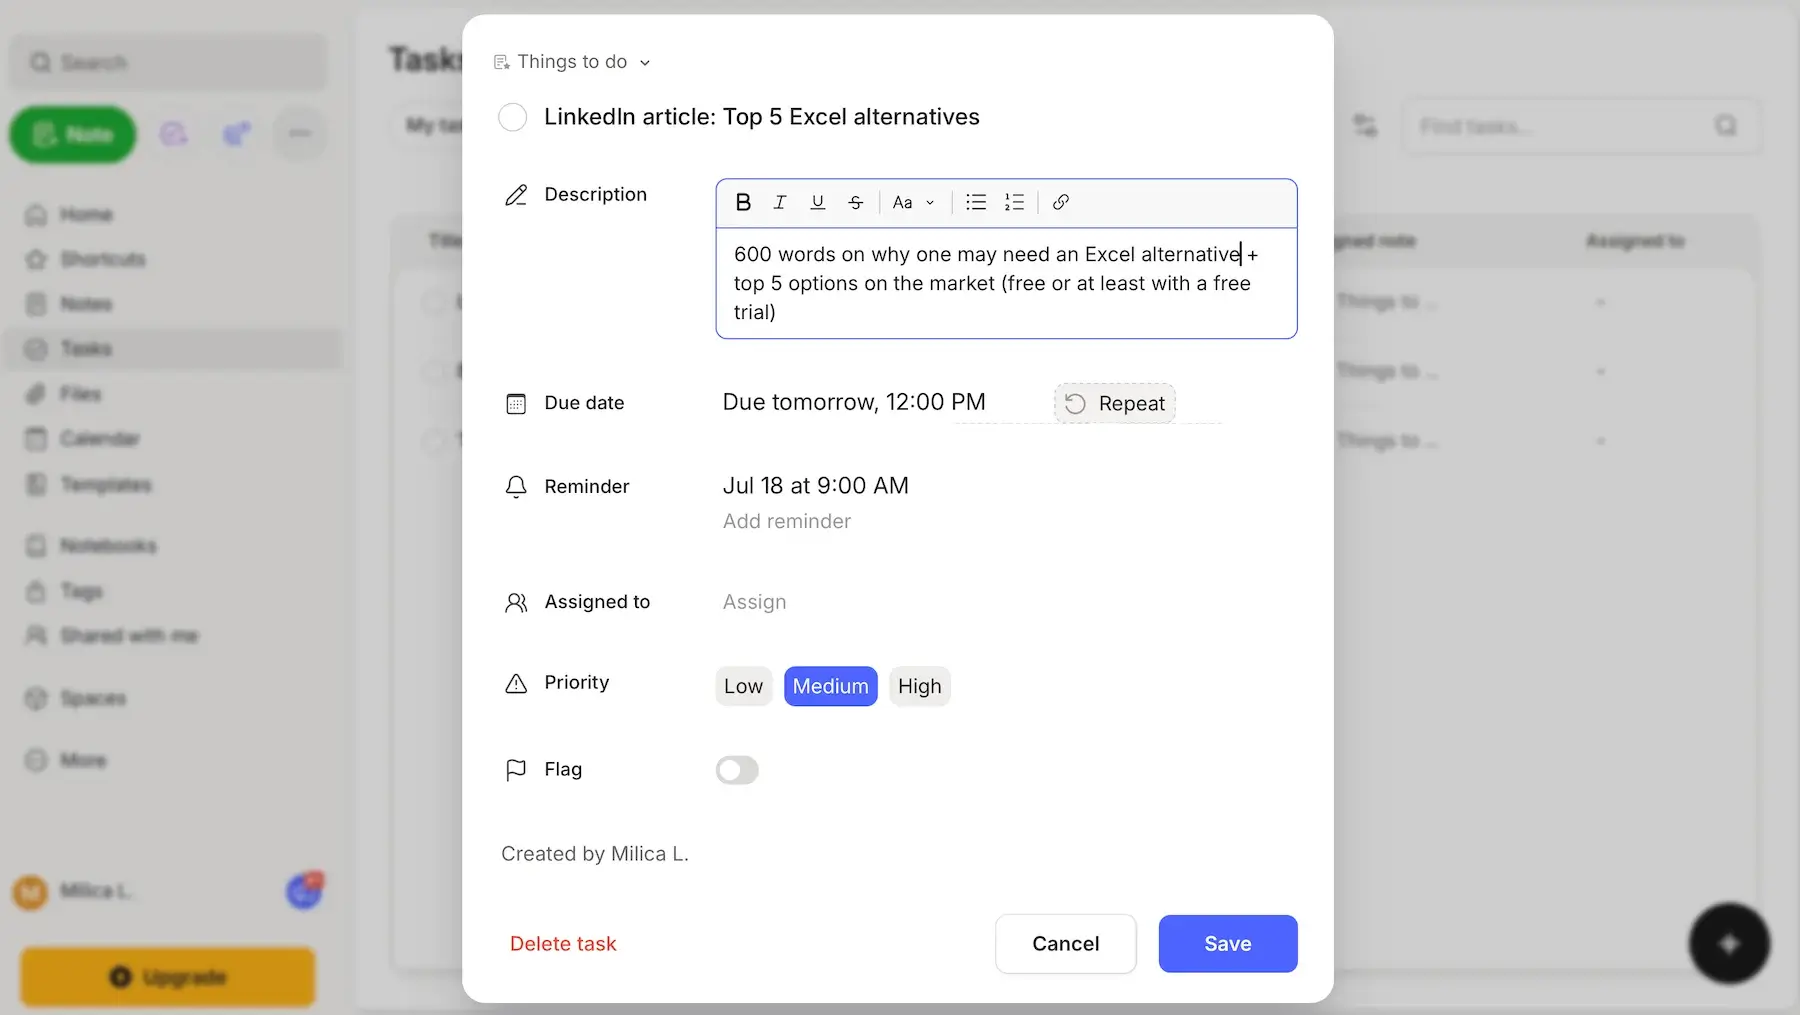Click the Find tasks search field
This screenshot has width=1800, height=1015.
tap(1580, 126)
